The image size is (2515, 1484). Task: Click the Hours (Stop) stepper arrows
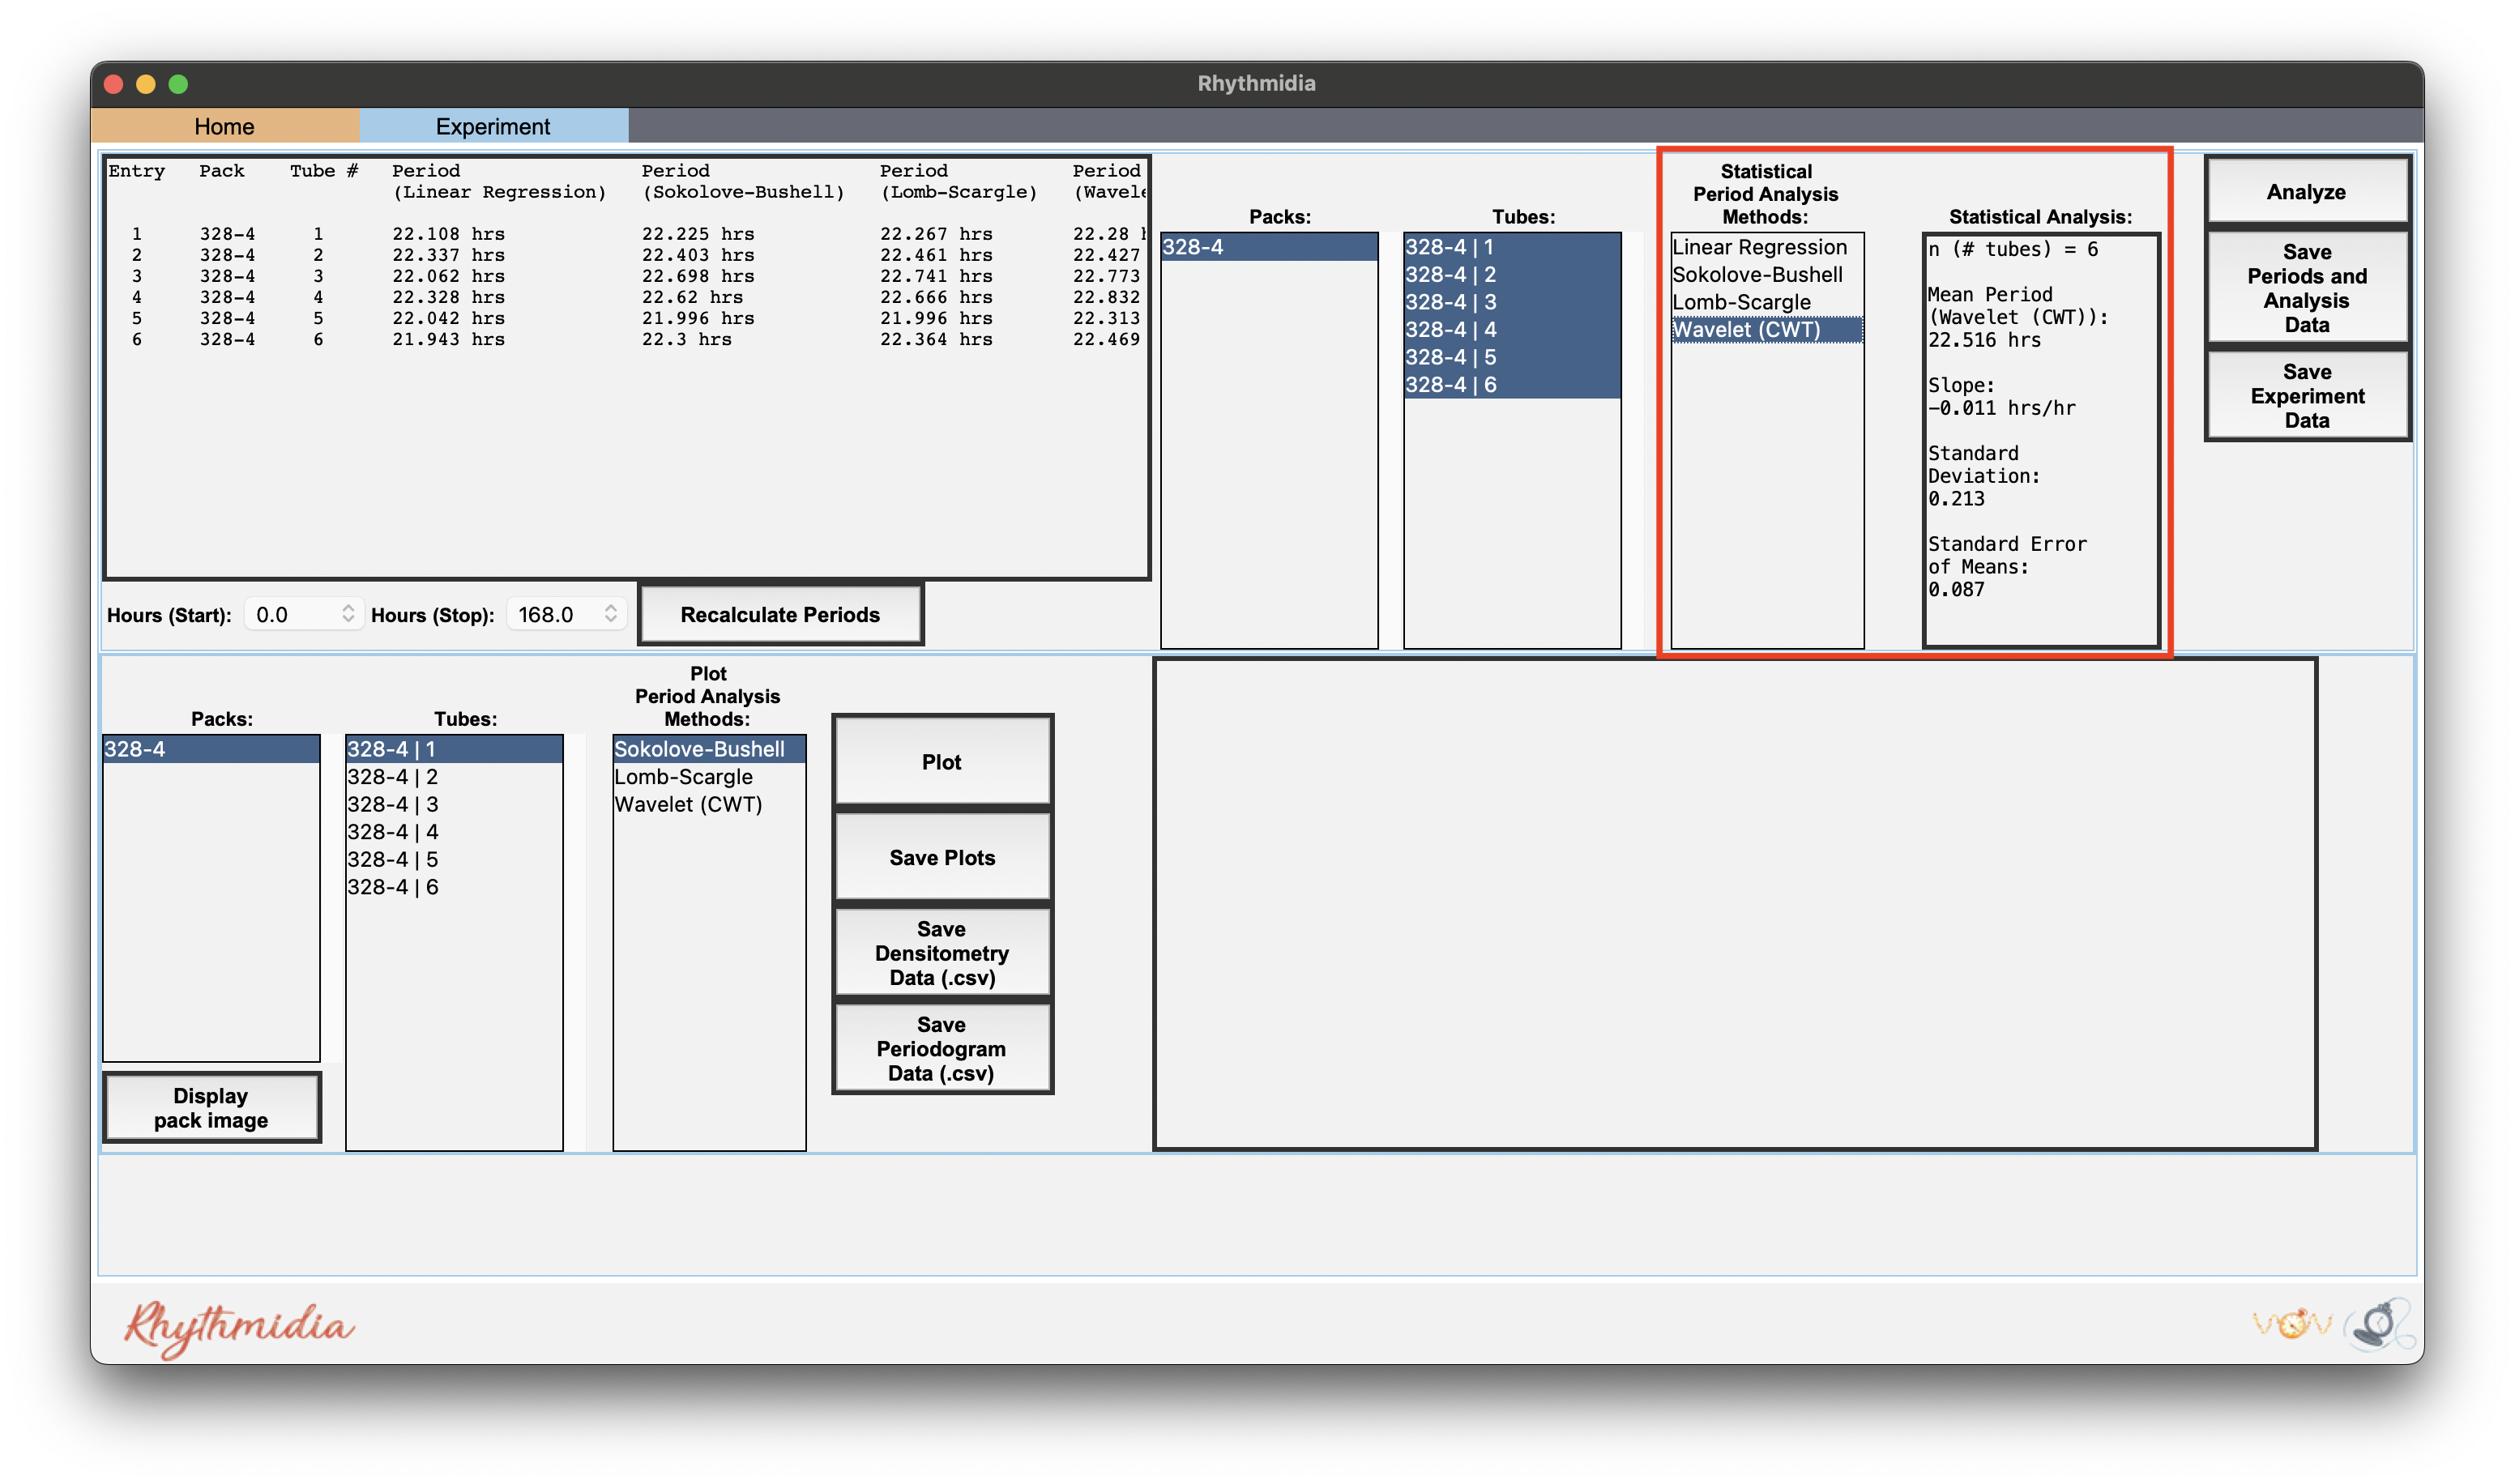(x=611, y=614)
